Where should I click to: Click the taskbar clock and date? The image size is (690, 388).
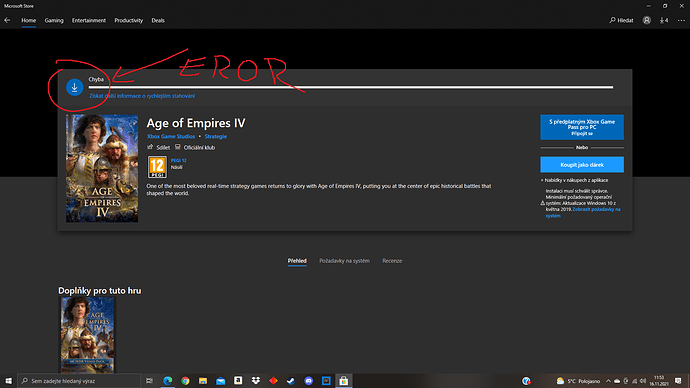coord(659,381)
